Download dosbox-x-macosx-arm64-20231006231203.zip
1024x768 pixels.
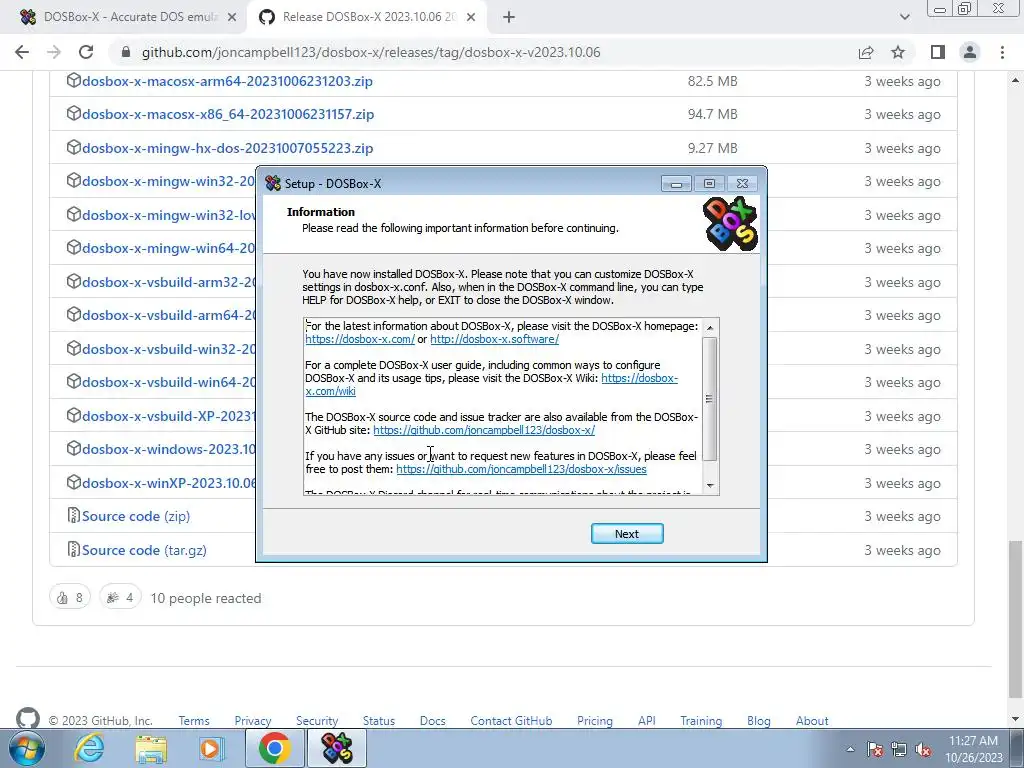point(227,81)
